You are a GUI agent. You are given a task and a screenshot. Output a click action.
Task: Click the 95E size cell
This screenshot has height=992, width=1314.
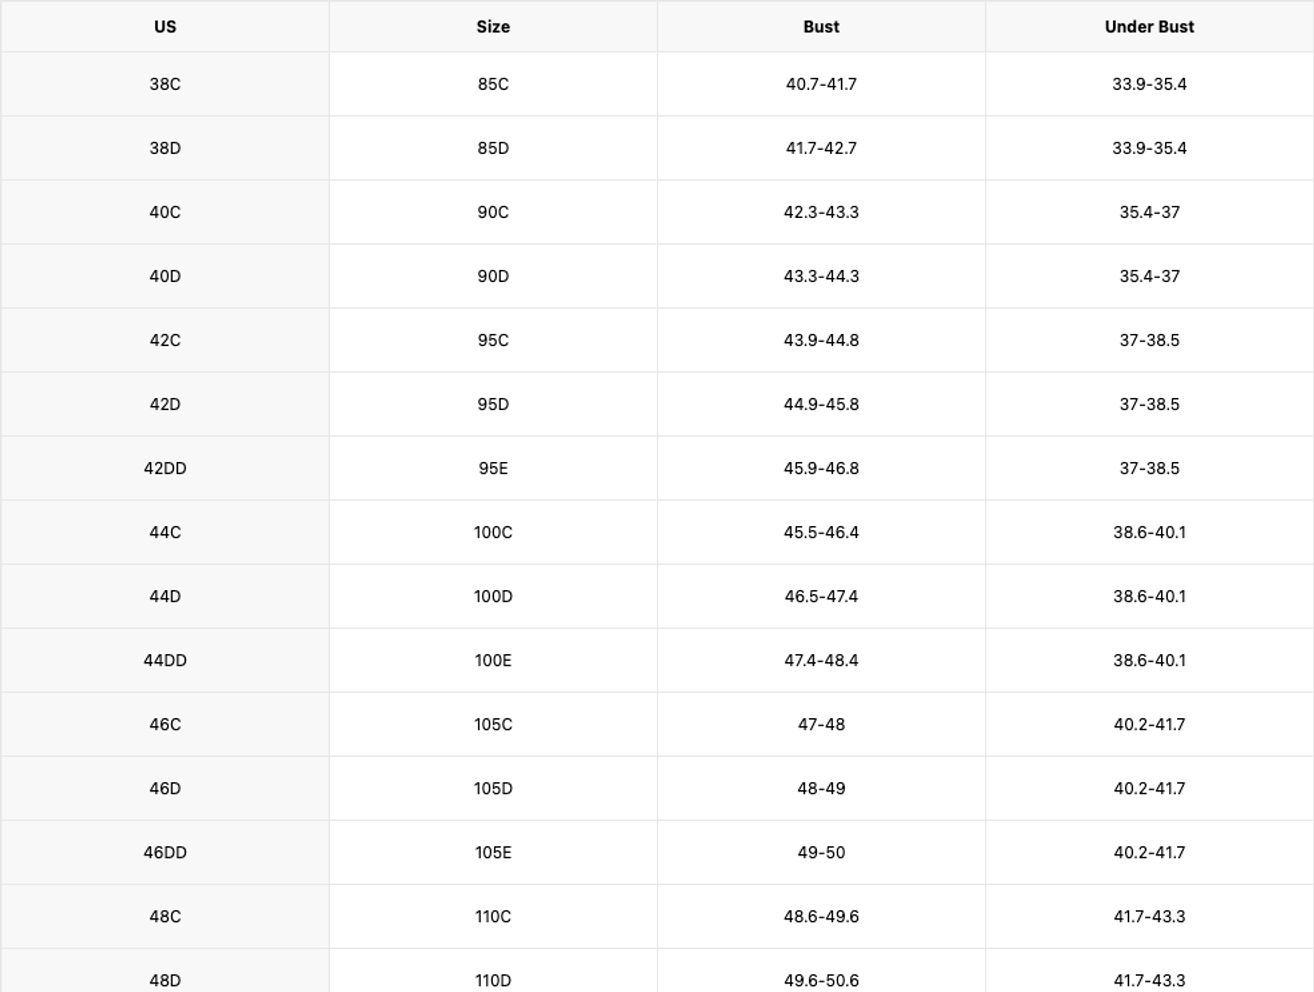(493, 468)
